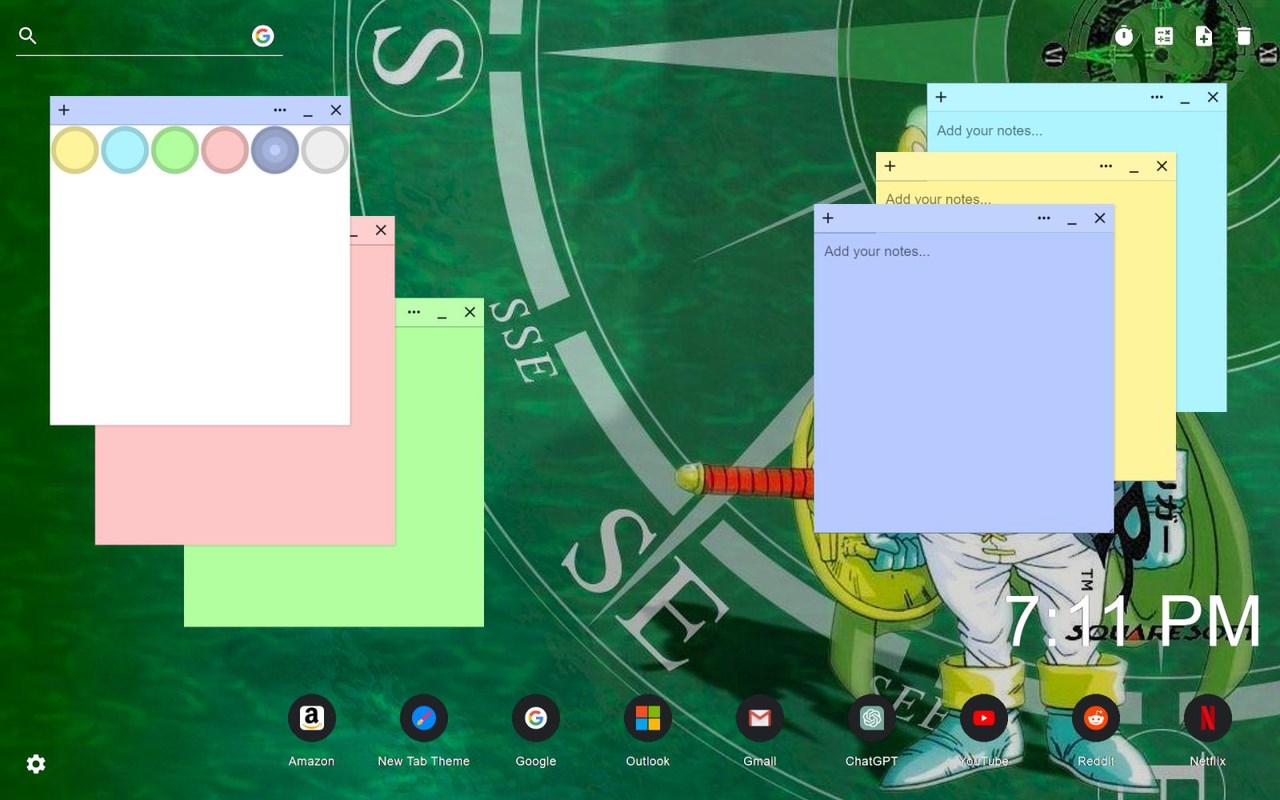
Task: Close the purple note
Action: click(x=1100, y=218)
